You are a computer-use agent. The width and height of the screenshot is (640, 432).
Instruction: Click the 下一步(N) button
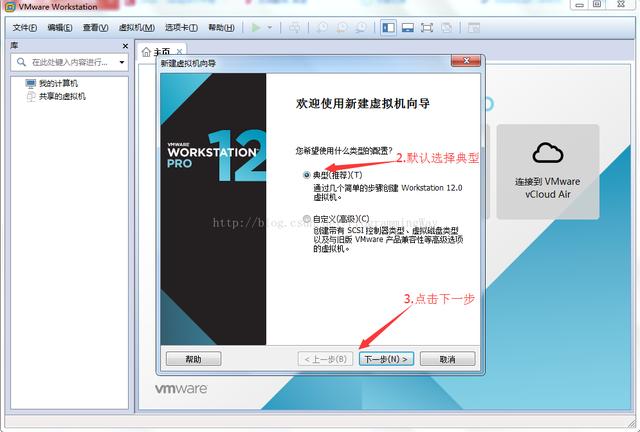385,359
